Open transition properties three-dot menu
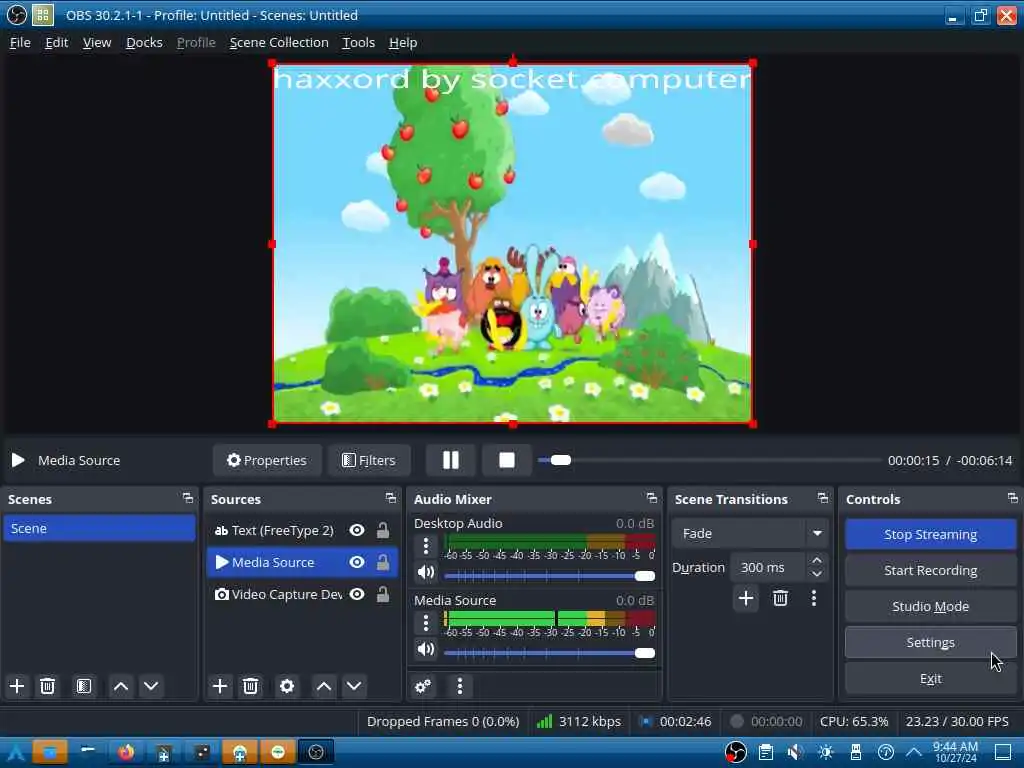This screenshot has width=1024, height=768. click(x=814, y=598)
